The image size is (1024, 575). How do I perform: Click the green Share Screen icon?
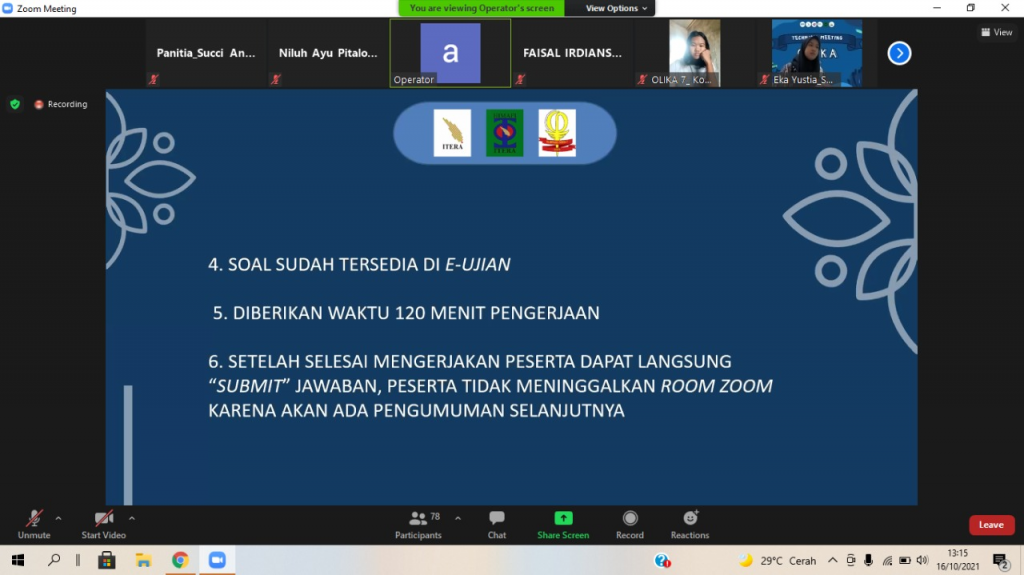click(x=563, y=518)
